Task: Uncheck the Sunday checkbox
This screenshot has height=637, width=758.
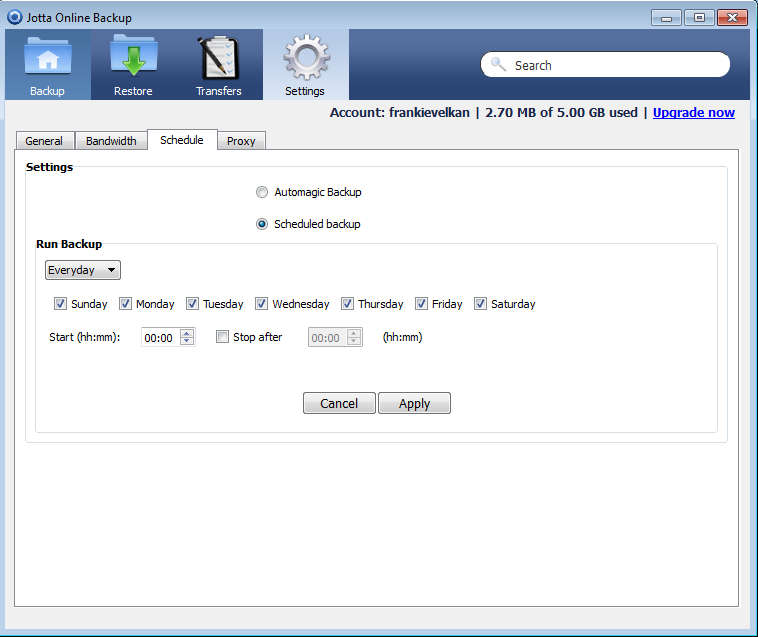Action: (60, 304)
